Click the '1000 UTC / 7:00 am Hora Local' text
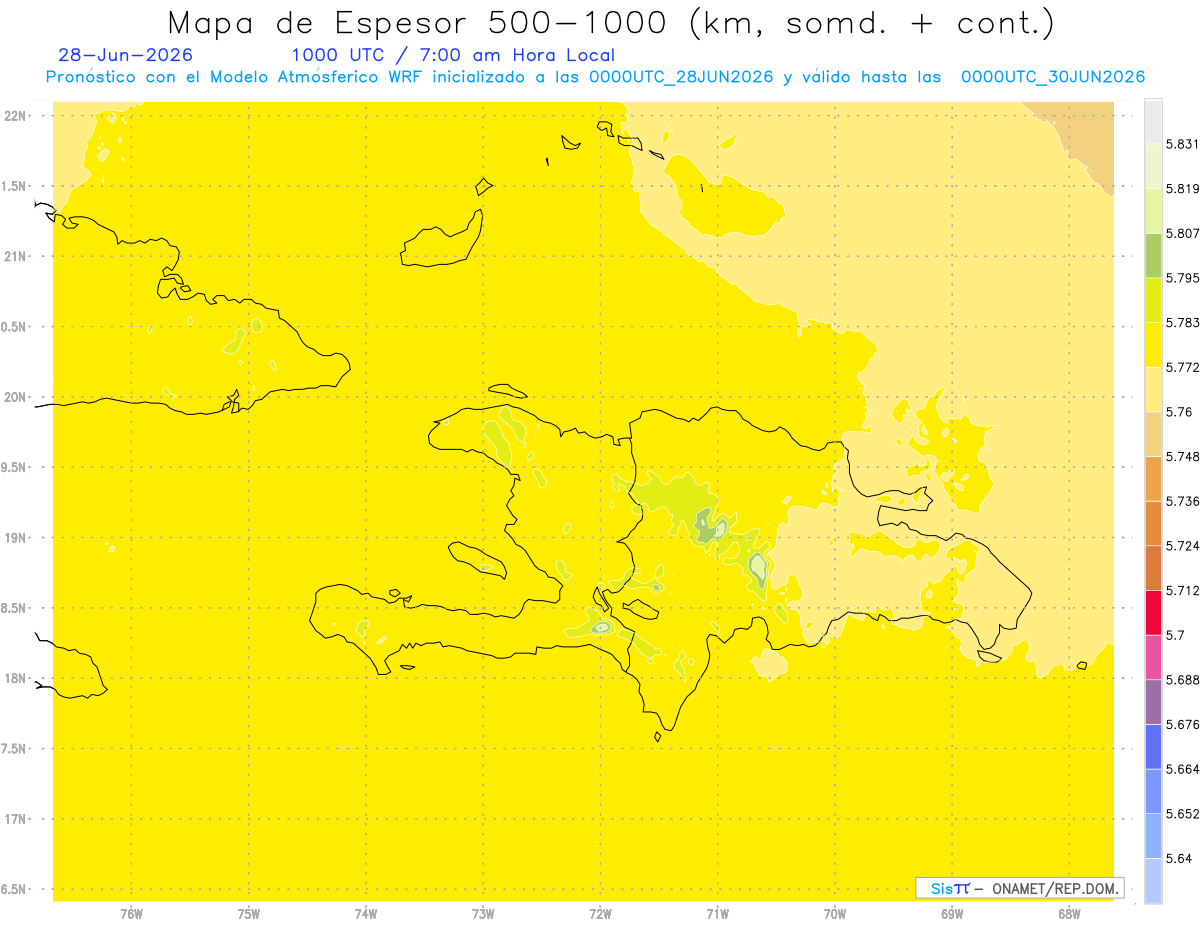1200x927 pixels. coord(453,56)
